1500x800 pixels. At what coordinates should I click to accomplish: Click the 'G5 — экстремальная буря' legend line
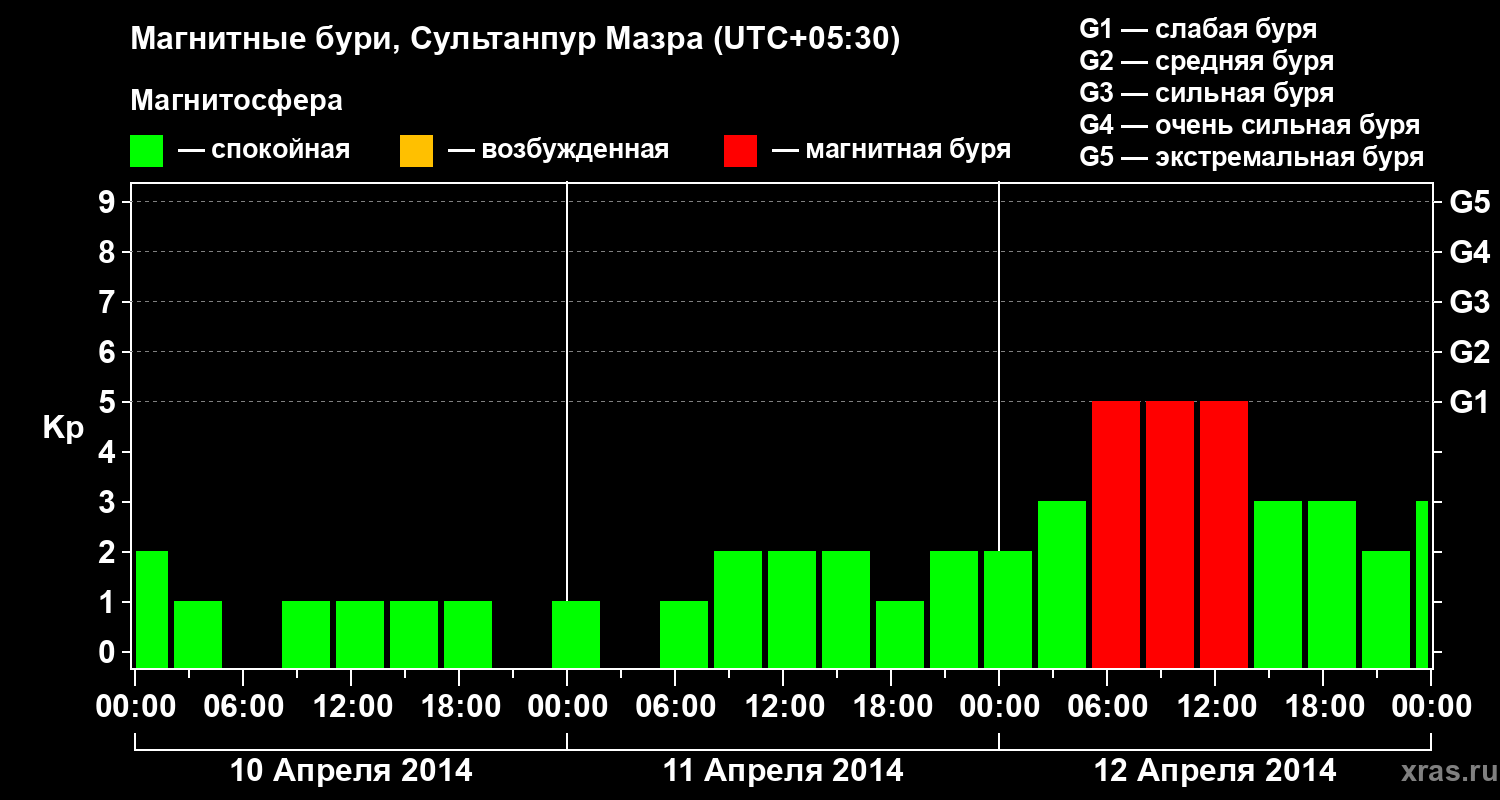(x=1252, y=157)
